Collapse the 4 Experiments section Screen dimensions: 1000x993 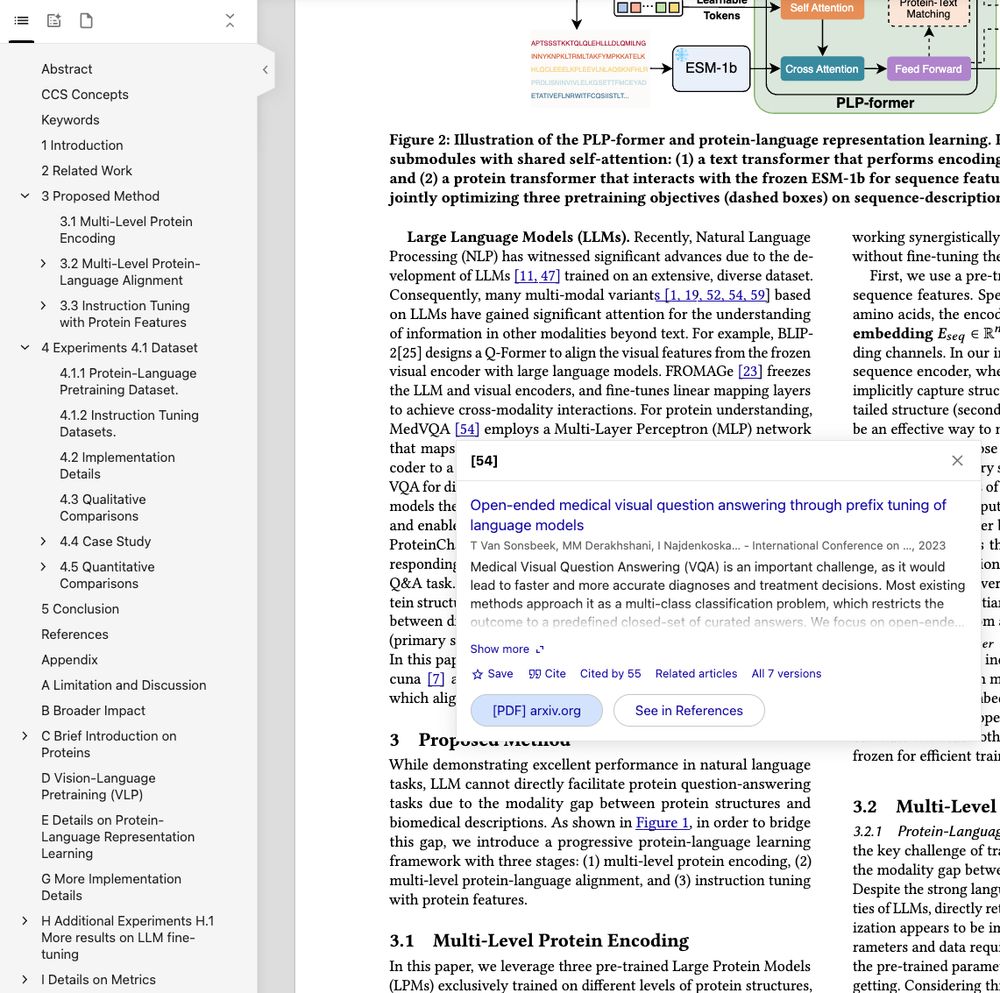[25, 348]
